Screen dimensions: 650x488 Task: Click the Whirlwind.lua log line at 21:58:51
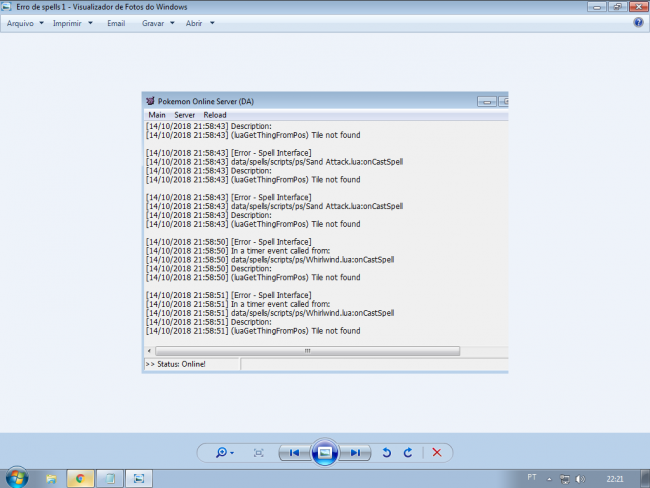click(x=270, y=313)
